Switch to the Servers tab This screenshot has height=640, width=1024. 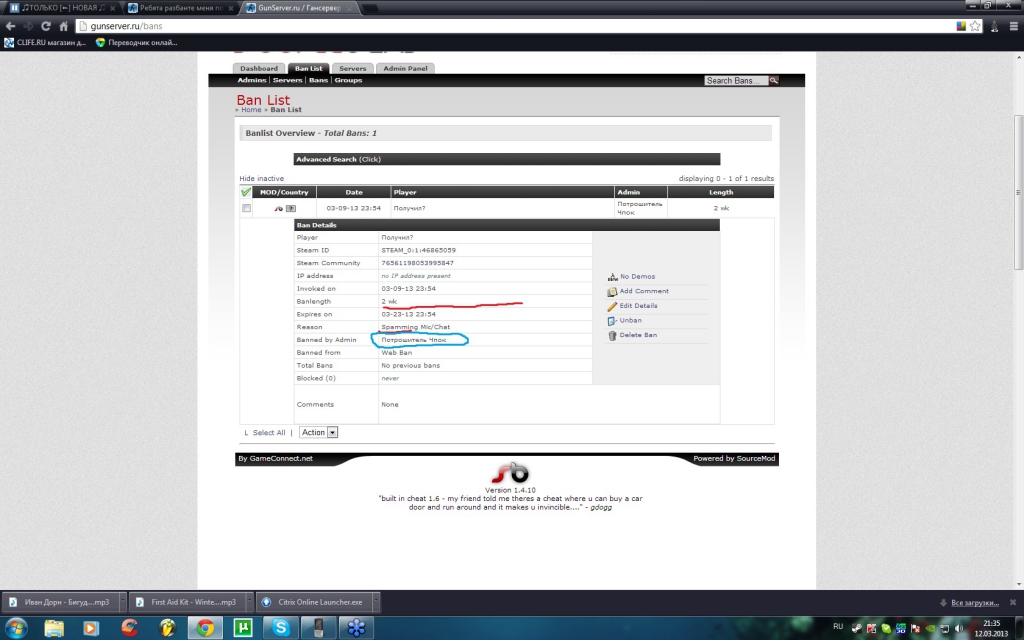(x=352, y=68)
